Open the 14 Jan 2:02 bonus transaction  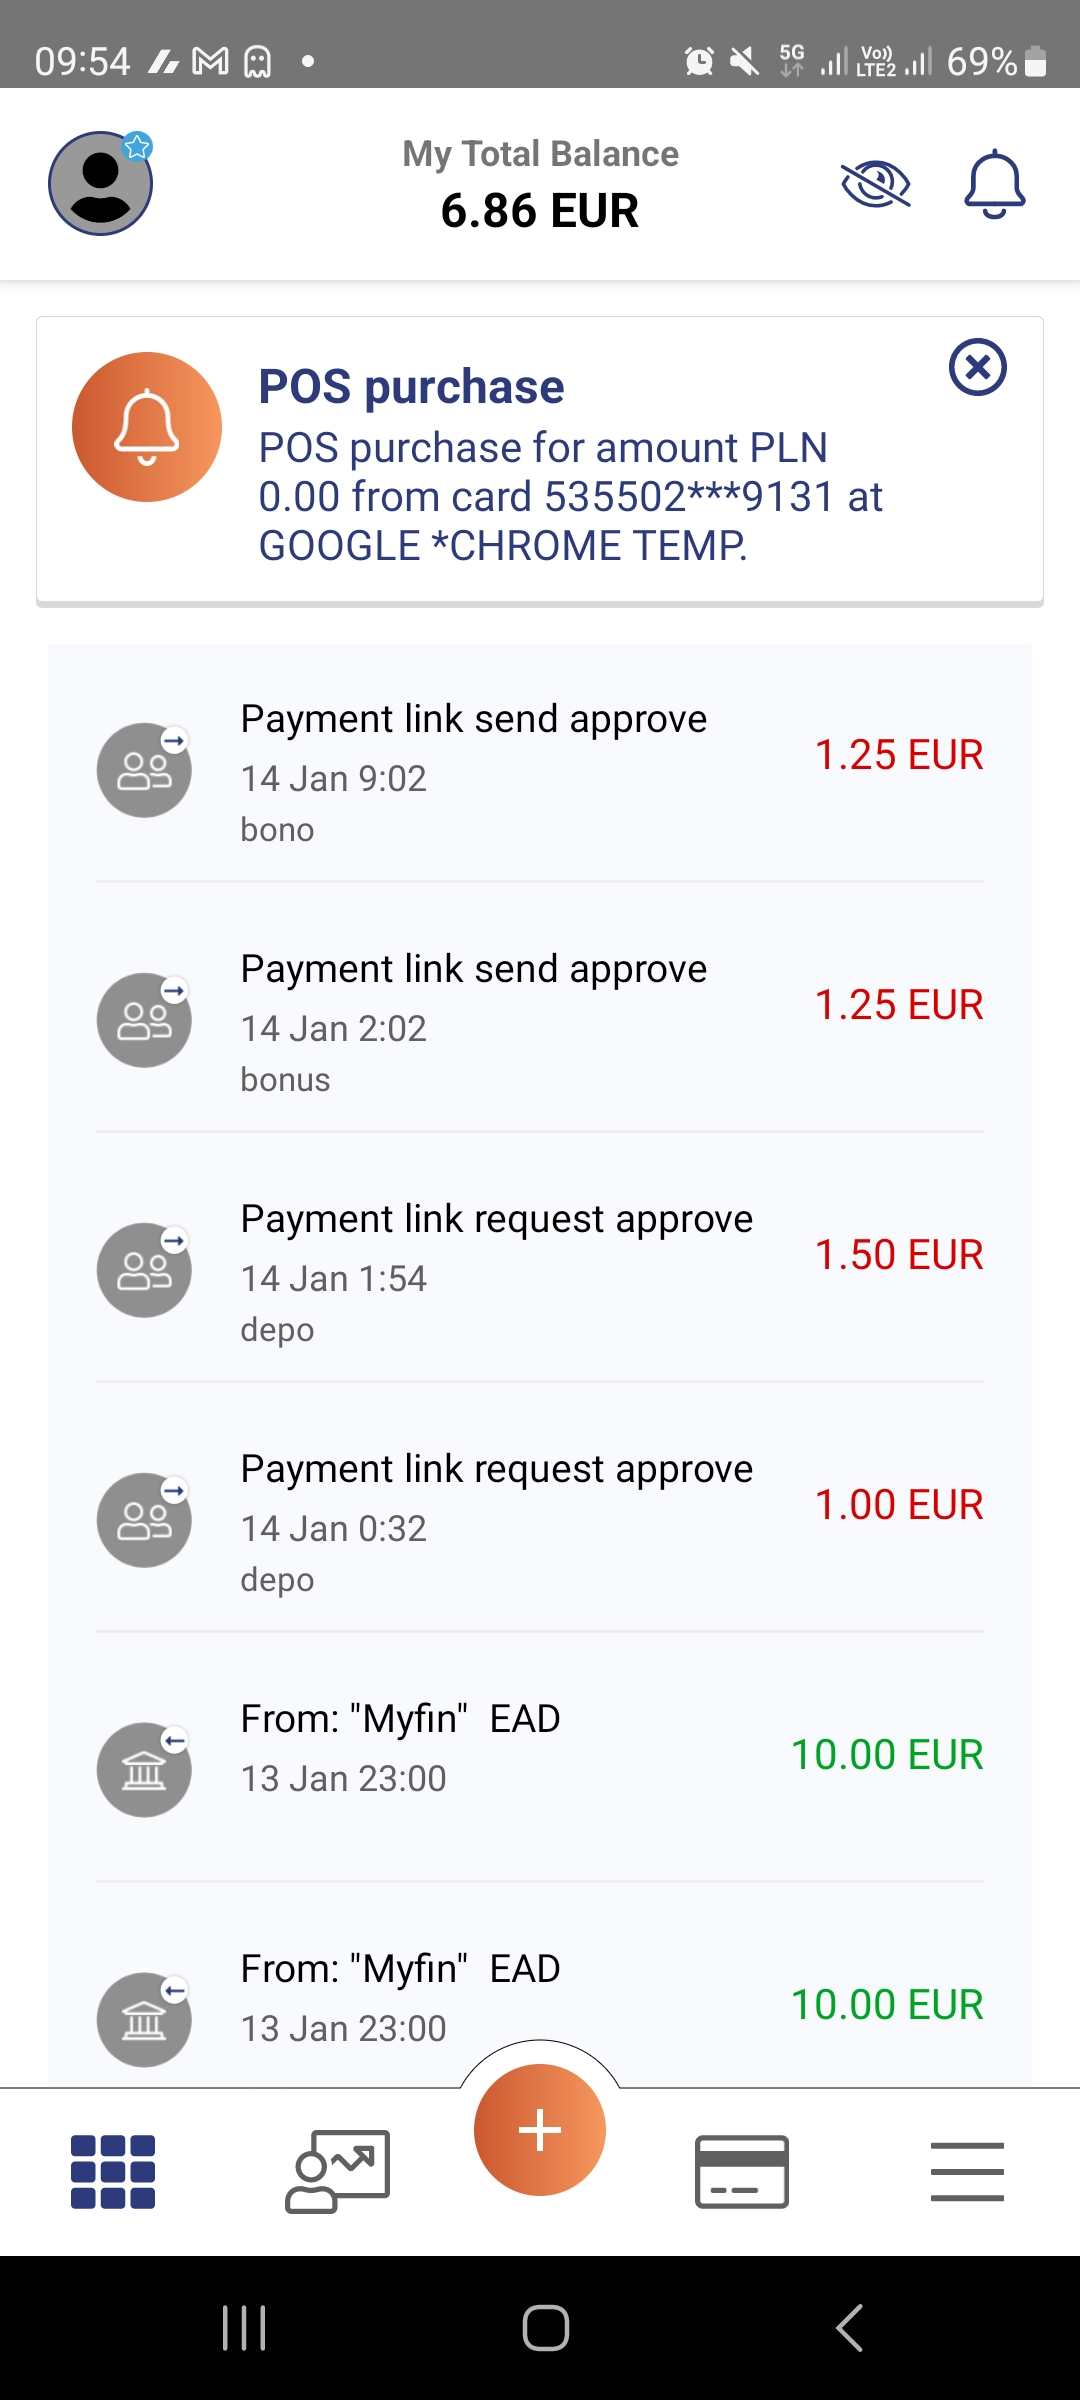coord(540,1020)
